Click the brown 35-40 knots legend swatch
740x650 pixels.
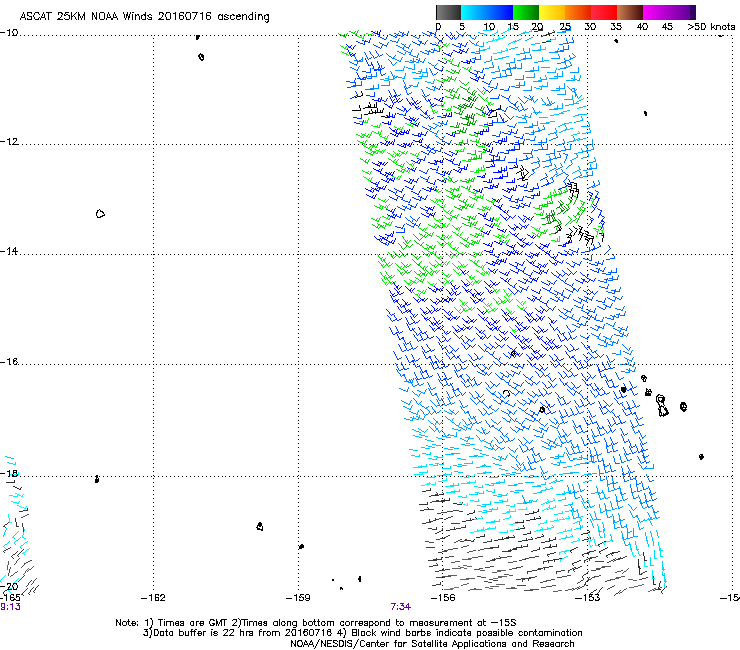click(x=630, y=12)
